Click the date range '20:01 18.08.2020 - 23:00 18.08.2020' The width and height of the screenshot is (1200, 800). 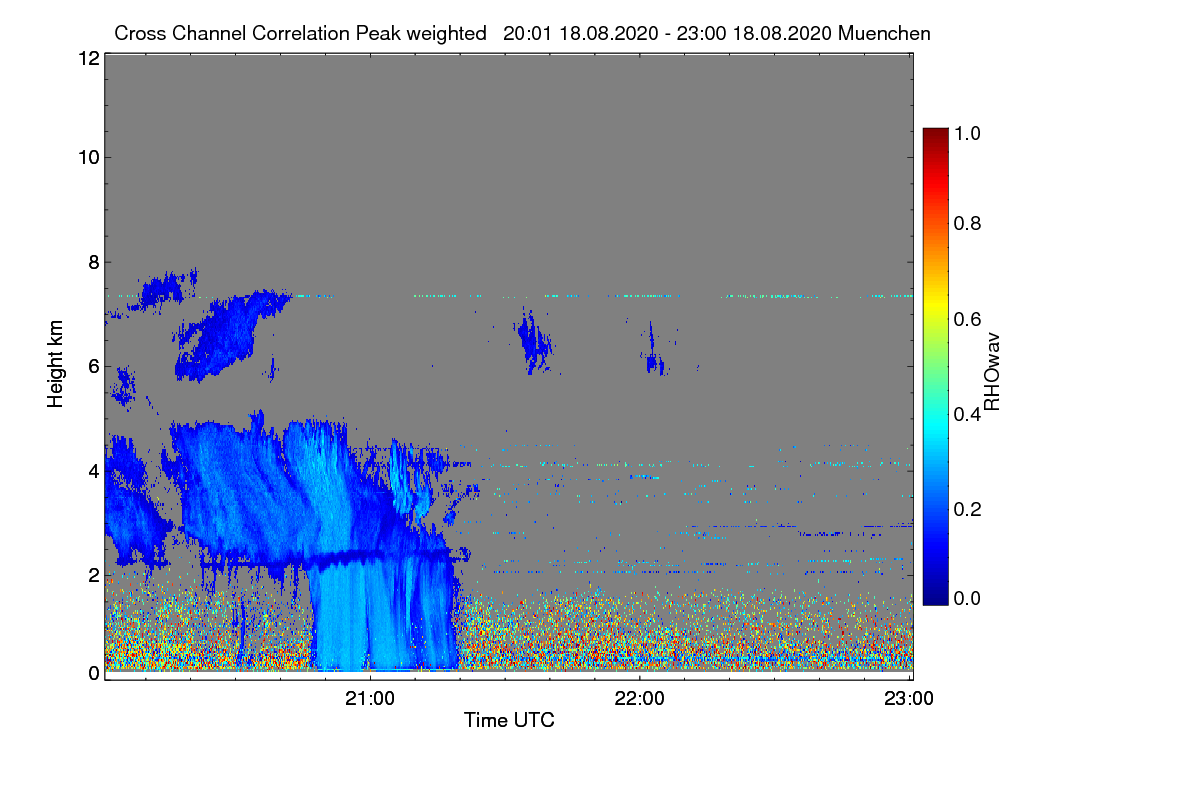pyautogui.click(x=668, y=33)
